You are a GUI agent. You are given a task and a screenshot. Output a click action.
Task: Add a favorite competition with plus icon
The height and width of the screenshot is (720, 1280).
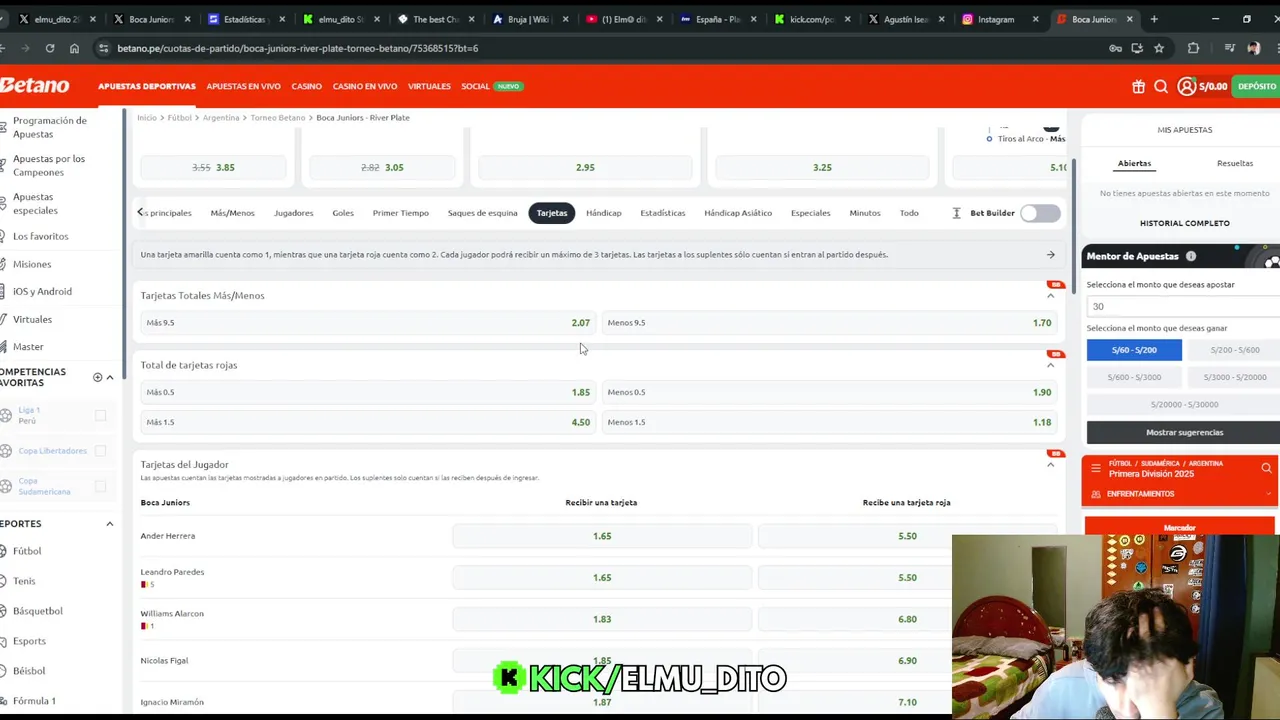pos(97,377)
